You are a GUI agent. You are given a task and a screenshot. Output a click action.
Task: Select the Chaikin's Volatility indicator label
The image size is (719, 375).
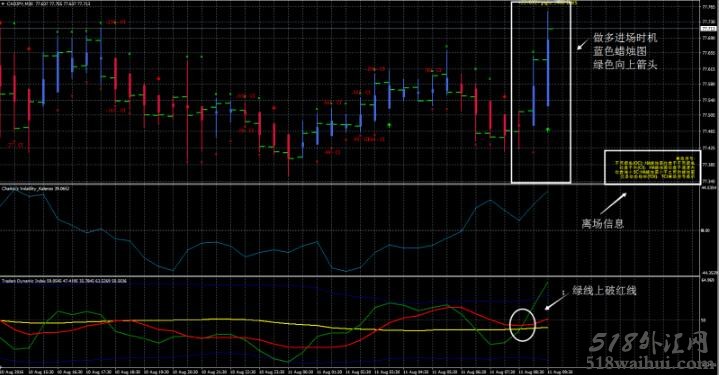click(36, 188)
